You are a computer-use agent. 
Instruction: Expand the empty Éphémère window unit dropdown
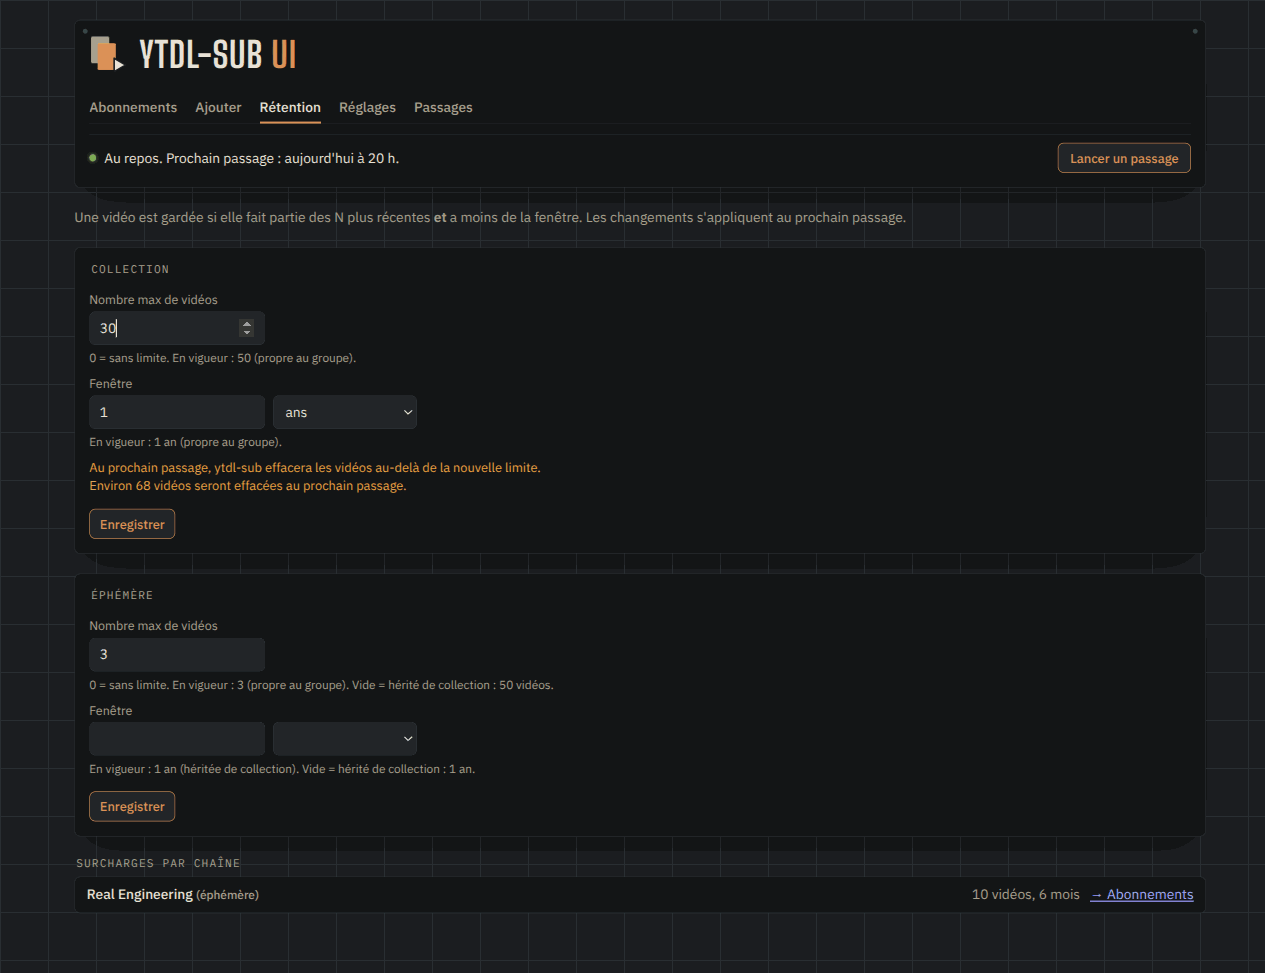pyautogui.click(x=345, y=739)
